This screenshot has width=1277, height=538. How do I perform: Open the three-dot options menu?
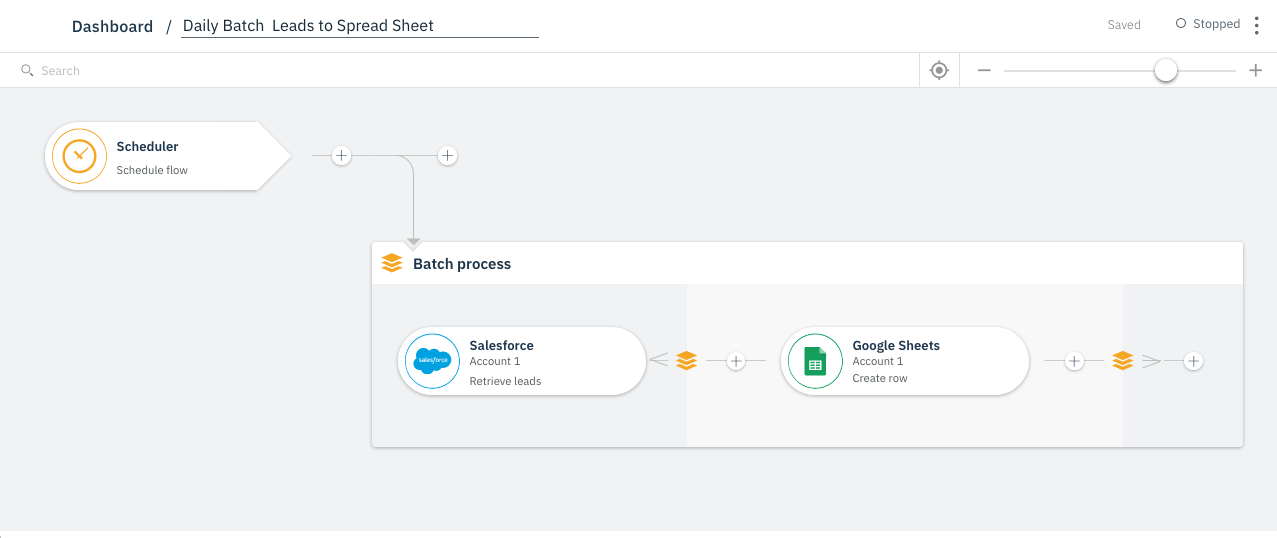(x=1257, y=25)
